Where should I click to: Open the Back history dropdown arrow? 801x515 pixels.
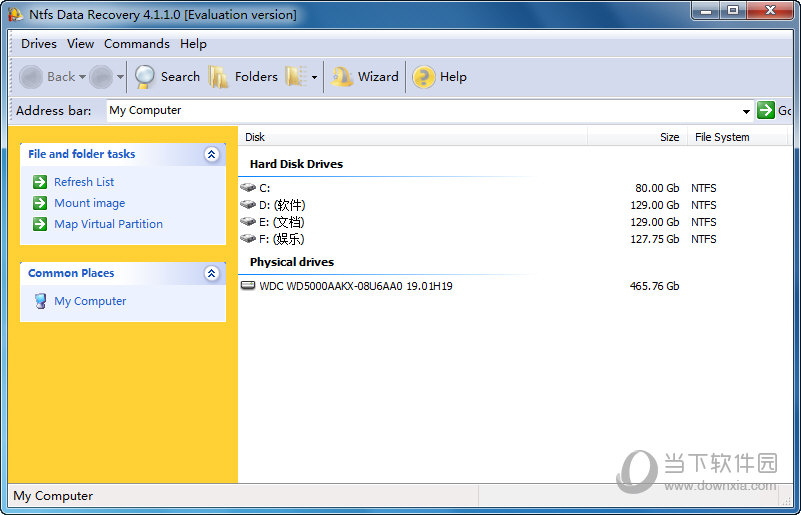[82, 77]
